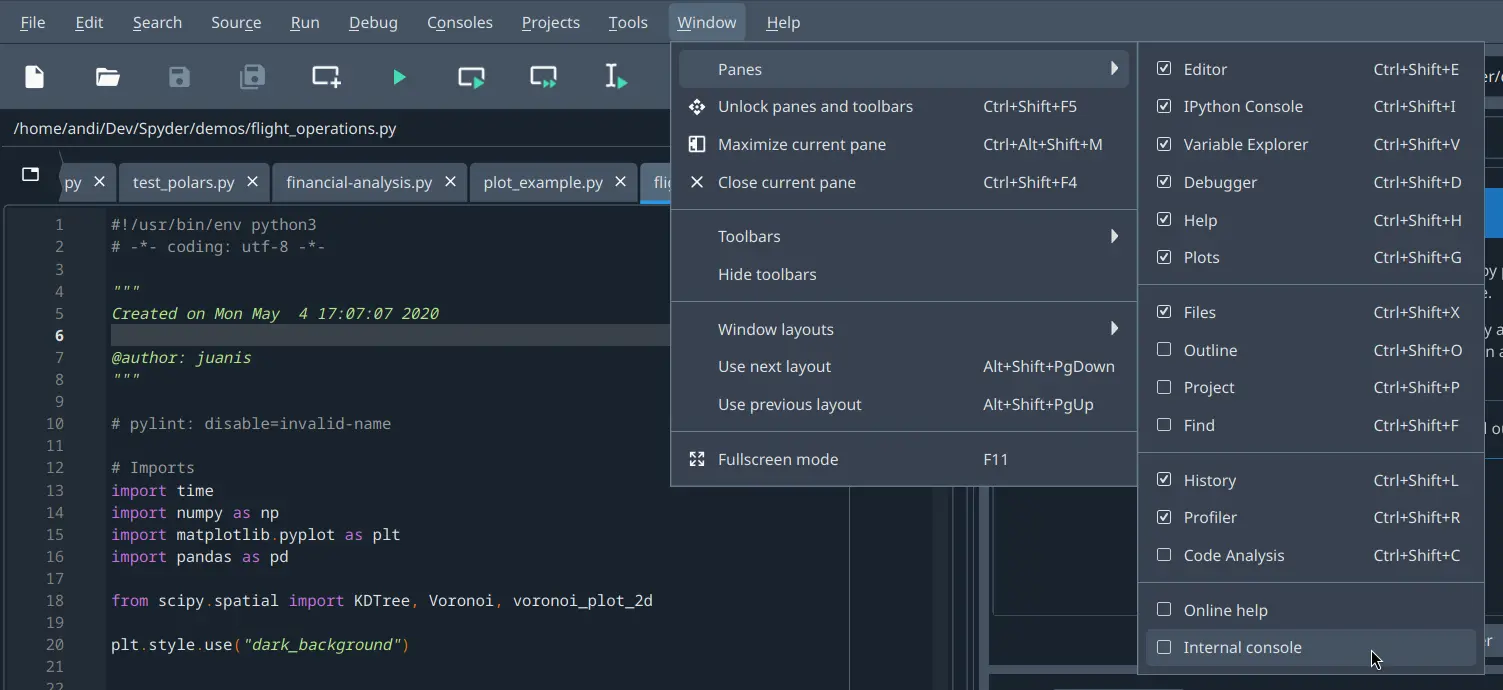Choose Maximize current pane
The width and height of the screenshot is (1503, 690).
903,145
